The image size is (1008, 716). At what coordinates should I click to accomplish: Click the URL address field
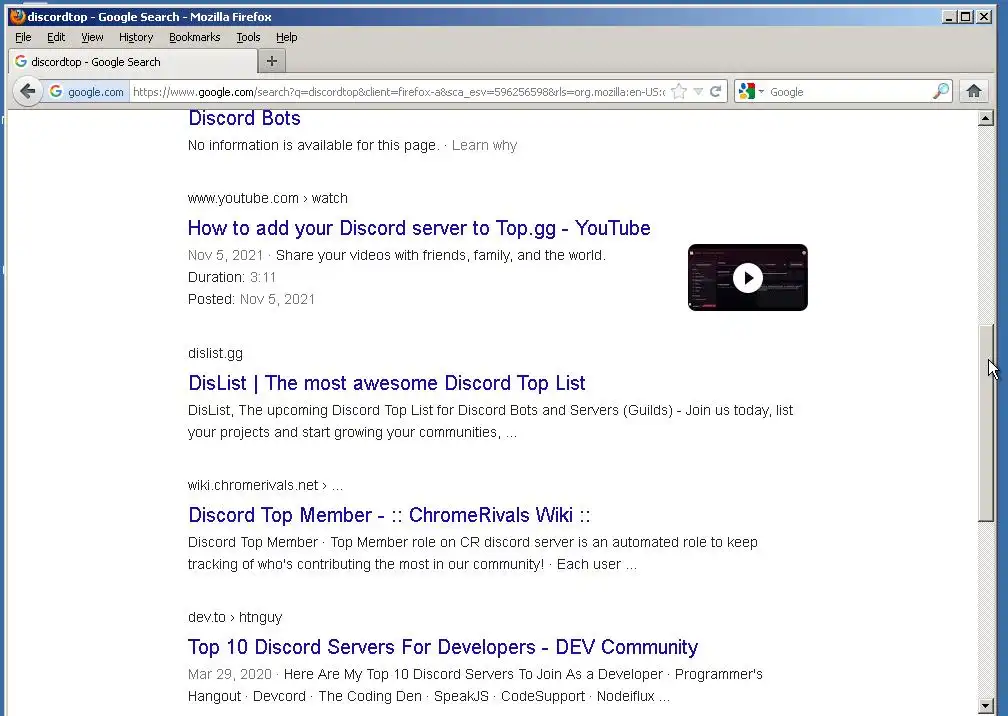coord(399,92)
